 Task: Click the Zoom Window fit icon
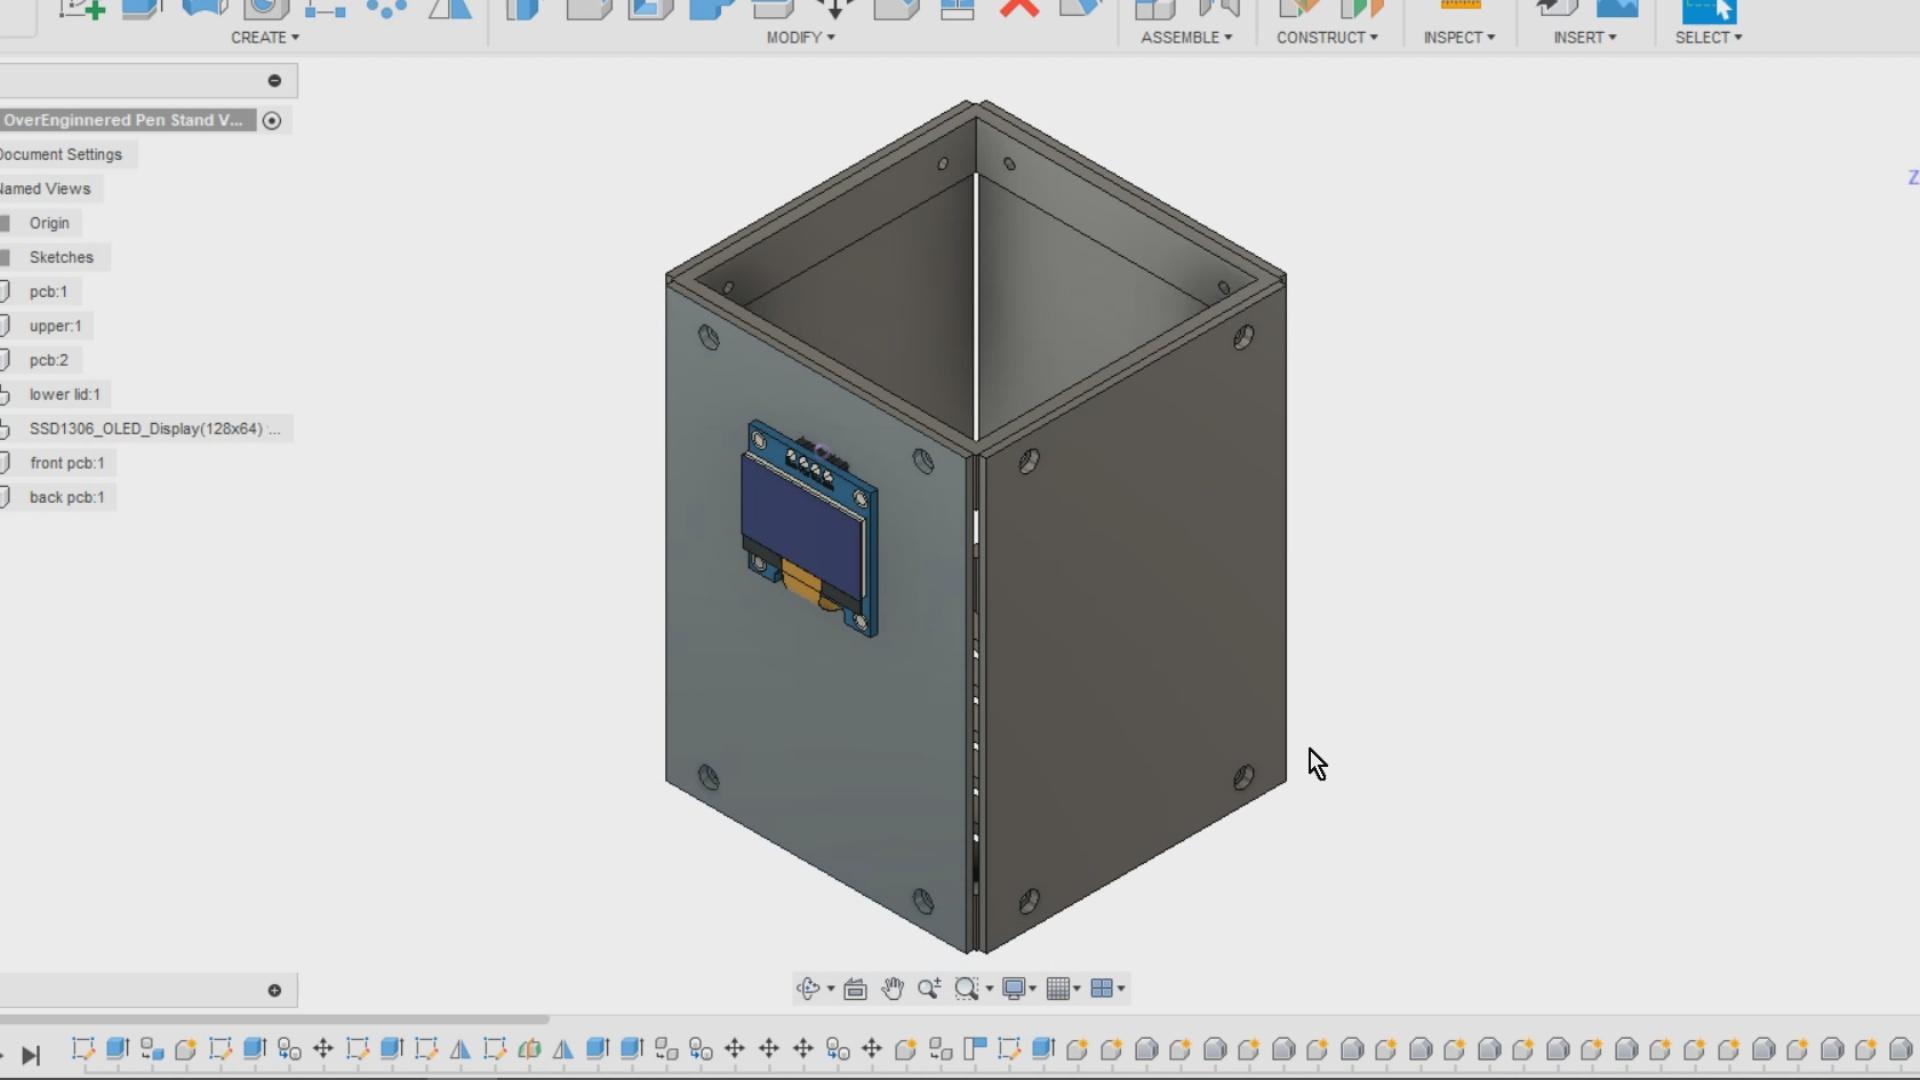tap(966, 989)
